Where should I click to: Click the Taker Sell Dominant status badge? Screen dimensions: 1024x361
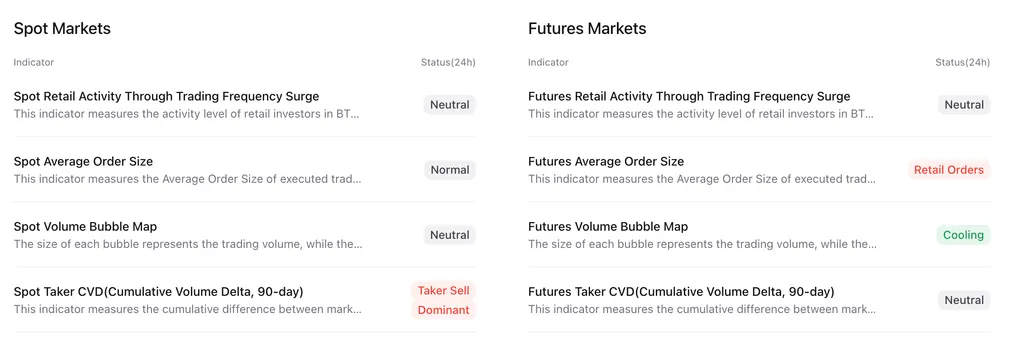pyautogui.click(x=443, y=300)
